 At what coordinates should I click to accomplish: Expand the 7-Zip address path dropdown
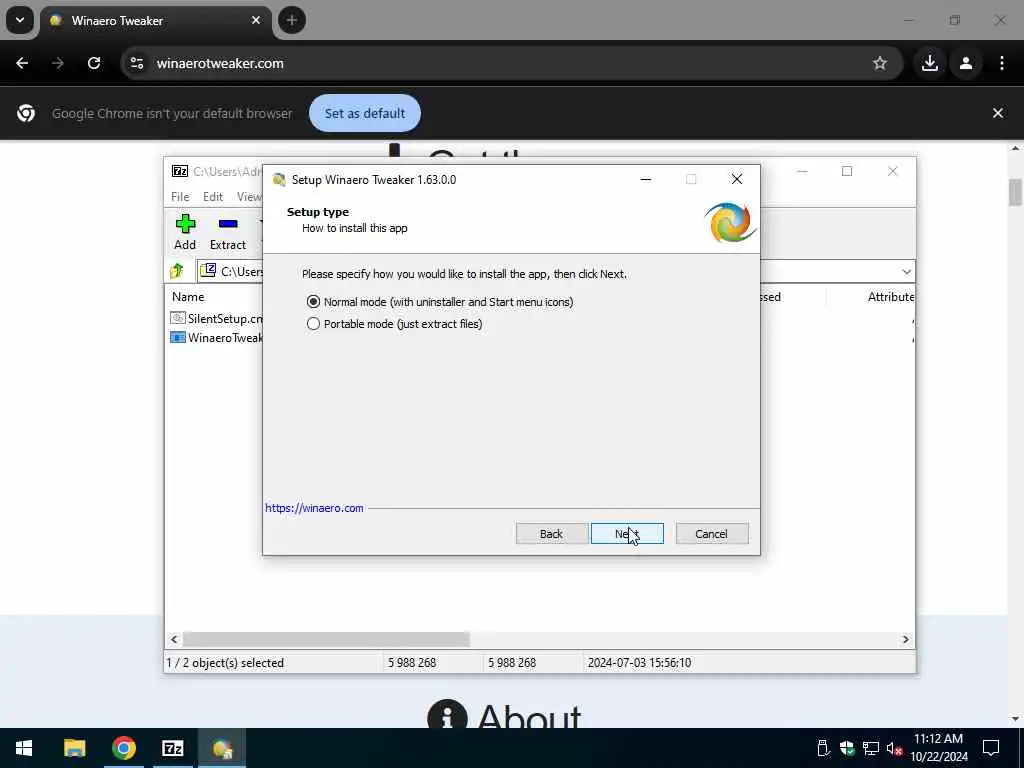click(906, 272)
